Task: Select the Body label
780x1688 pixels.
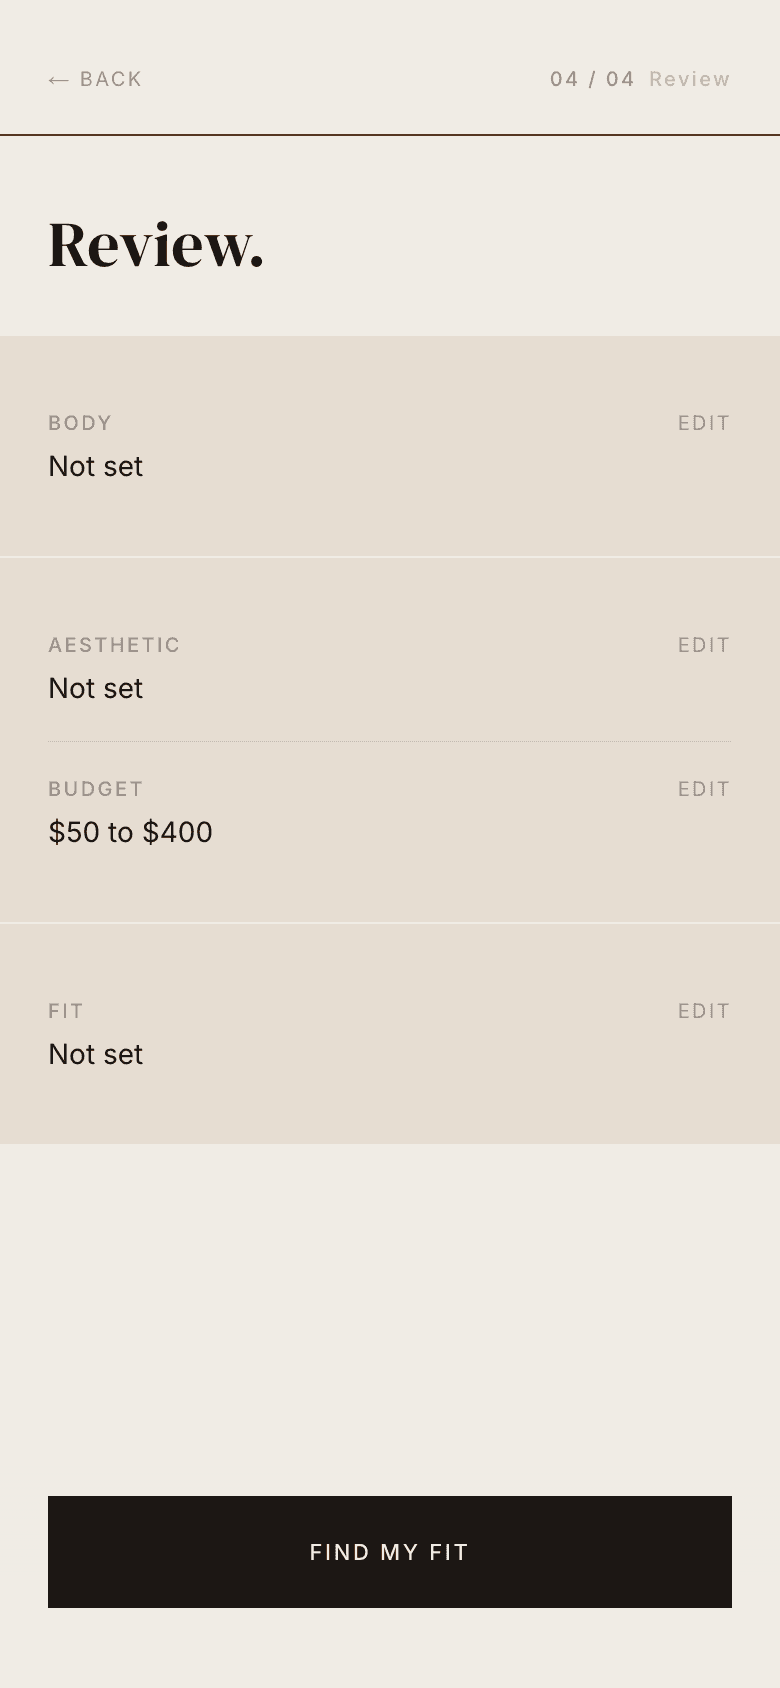Action: [x=80, y=423]
